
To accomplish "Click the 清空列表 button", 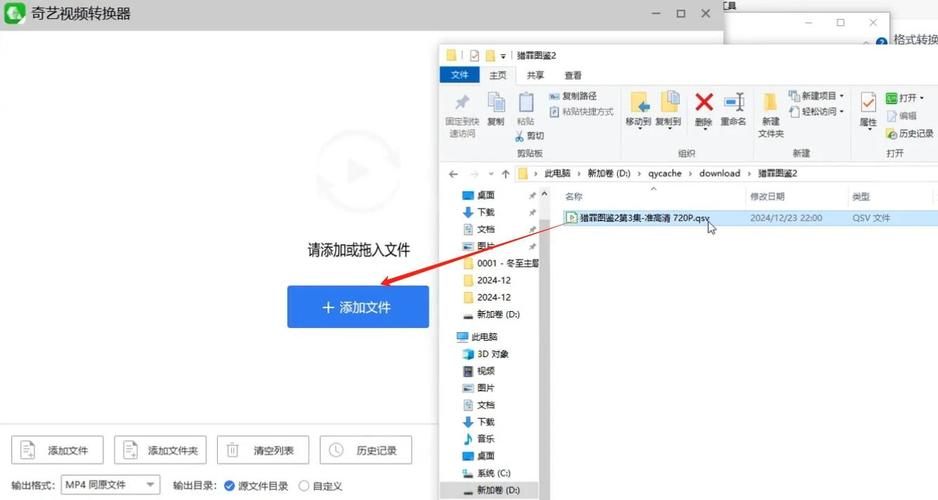I will pyautogui.click(x=263, y=450).
